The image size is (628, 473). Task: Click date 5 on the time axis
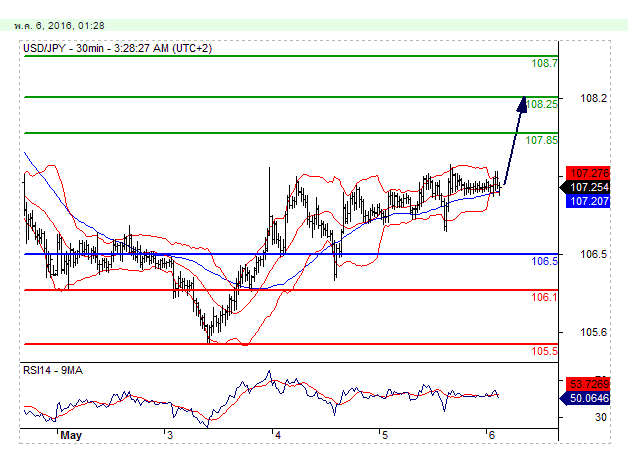coord(384,436)
